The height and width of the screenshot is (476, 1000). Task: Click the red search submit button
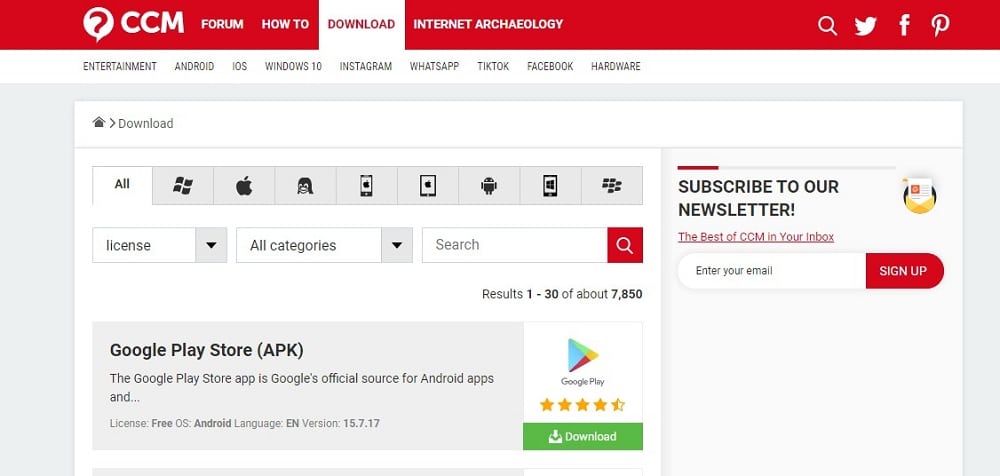coord(625,245)
